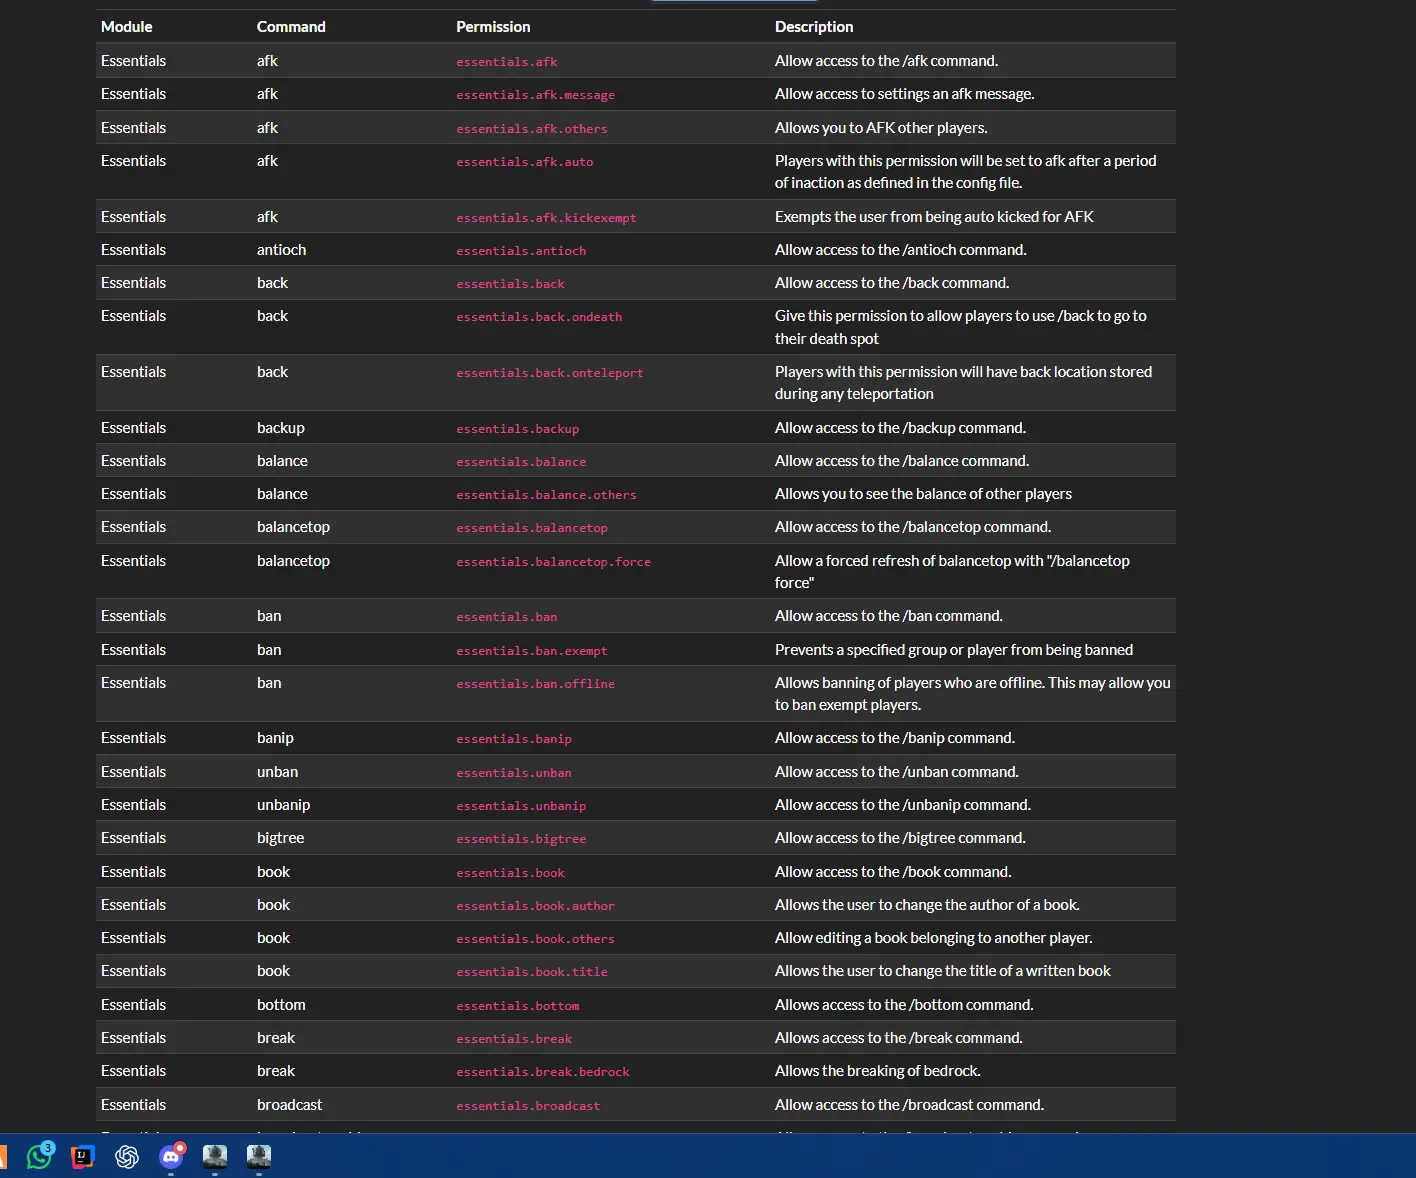Screen dimensions: 1416x1178
Task: Click "Allow access to the /antioch command." text
Action: click(900, 250)
